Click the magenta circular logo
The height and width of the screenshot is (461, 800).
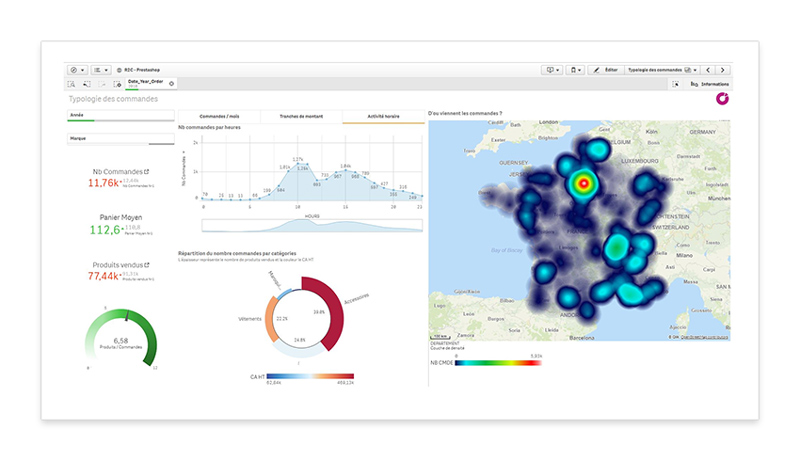tap(722, 98)
